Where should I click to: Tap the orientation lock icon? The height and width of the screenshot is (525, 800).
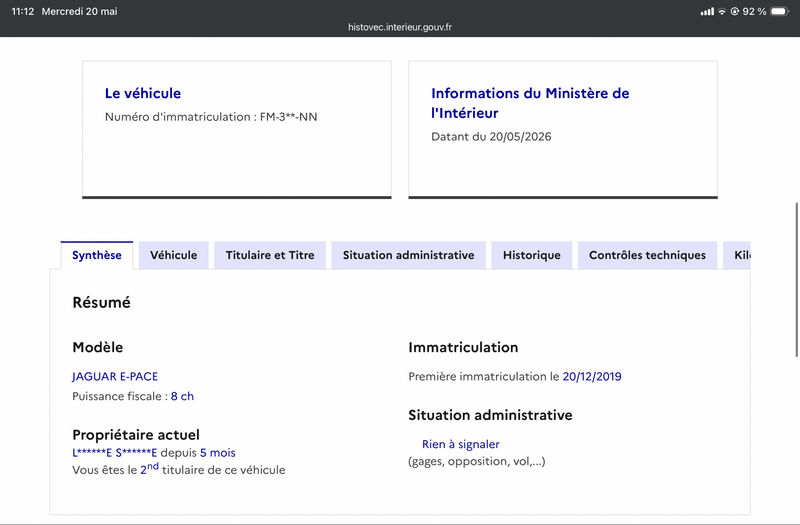click(735, 11)
